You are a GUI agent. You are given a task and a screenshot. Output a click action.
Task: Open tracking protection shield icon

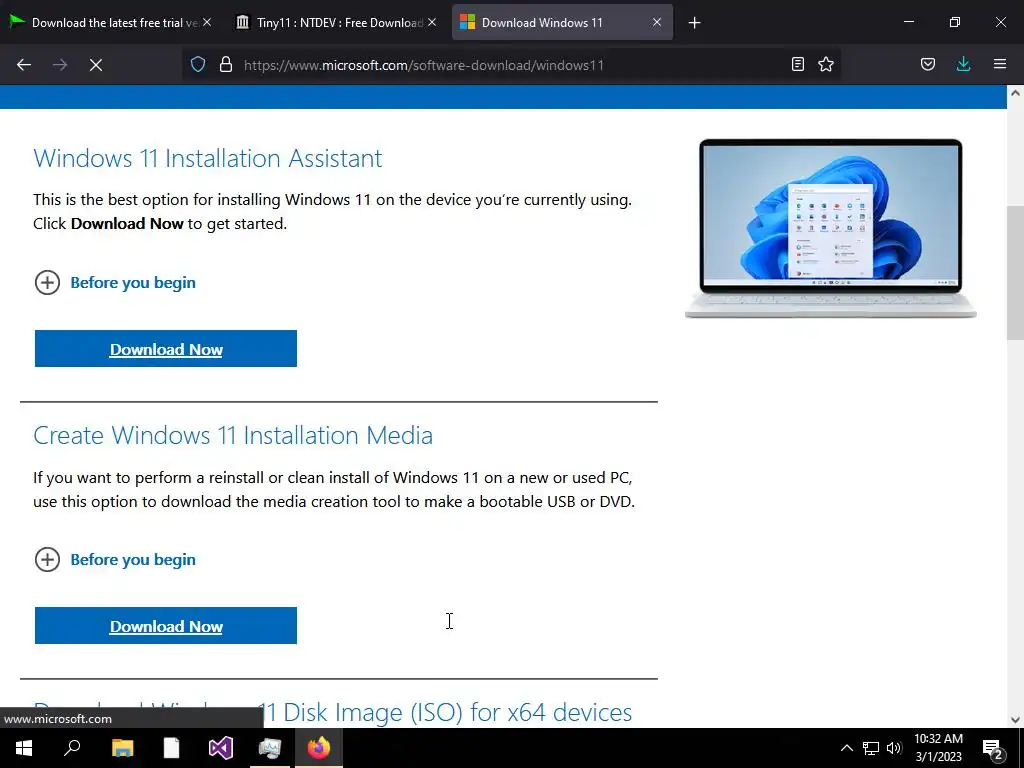(198, 64)
